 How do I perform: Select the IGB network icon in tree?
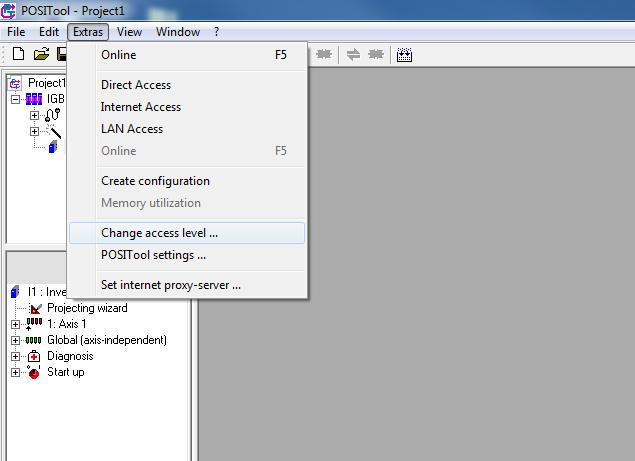[x=34, y=99]
